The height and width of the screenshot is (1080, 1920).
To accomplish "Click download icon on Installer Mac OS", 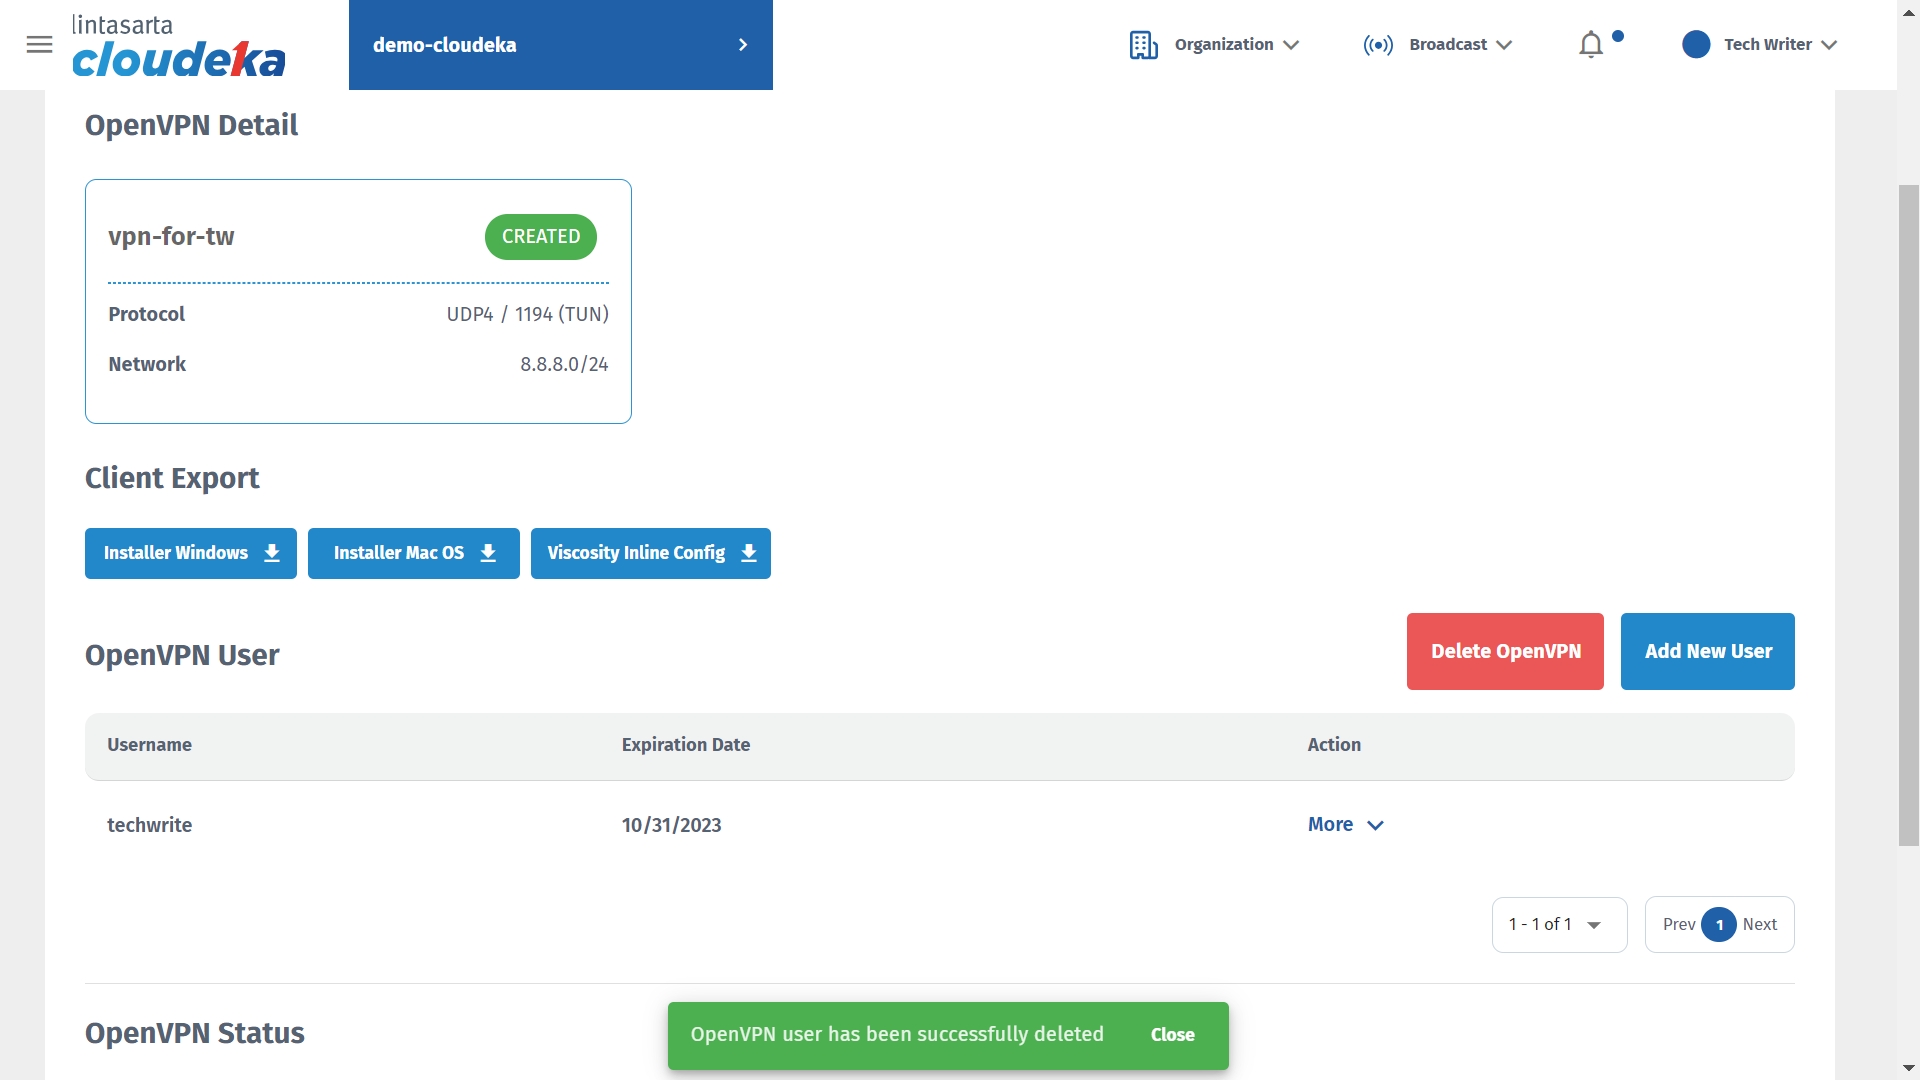I will 488,553.
